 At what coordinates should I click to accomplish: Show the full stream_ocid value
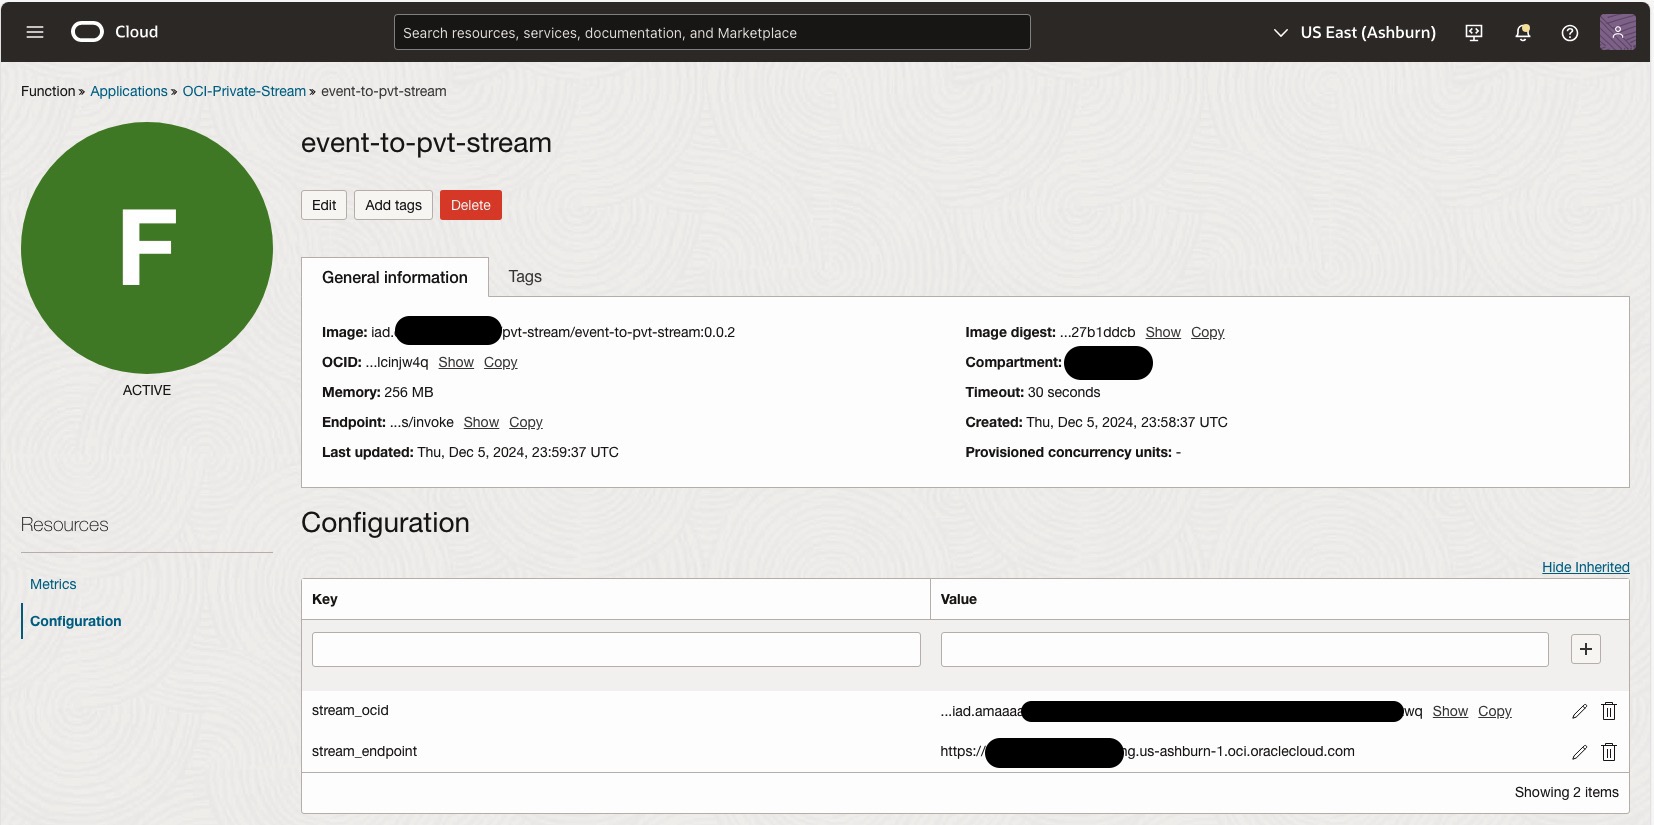pyautogui.click(x=1450, y=711)
